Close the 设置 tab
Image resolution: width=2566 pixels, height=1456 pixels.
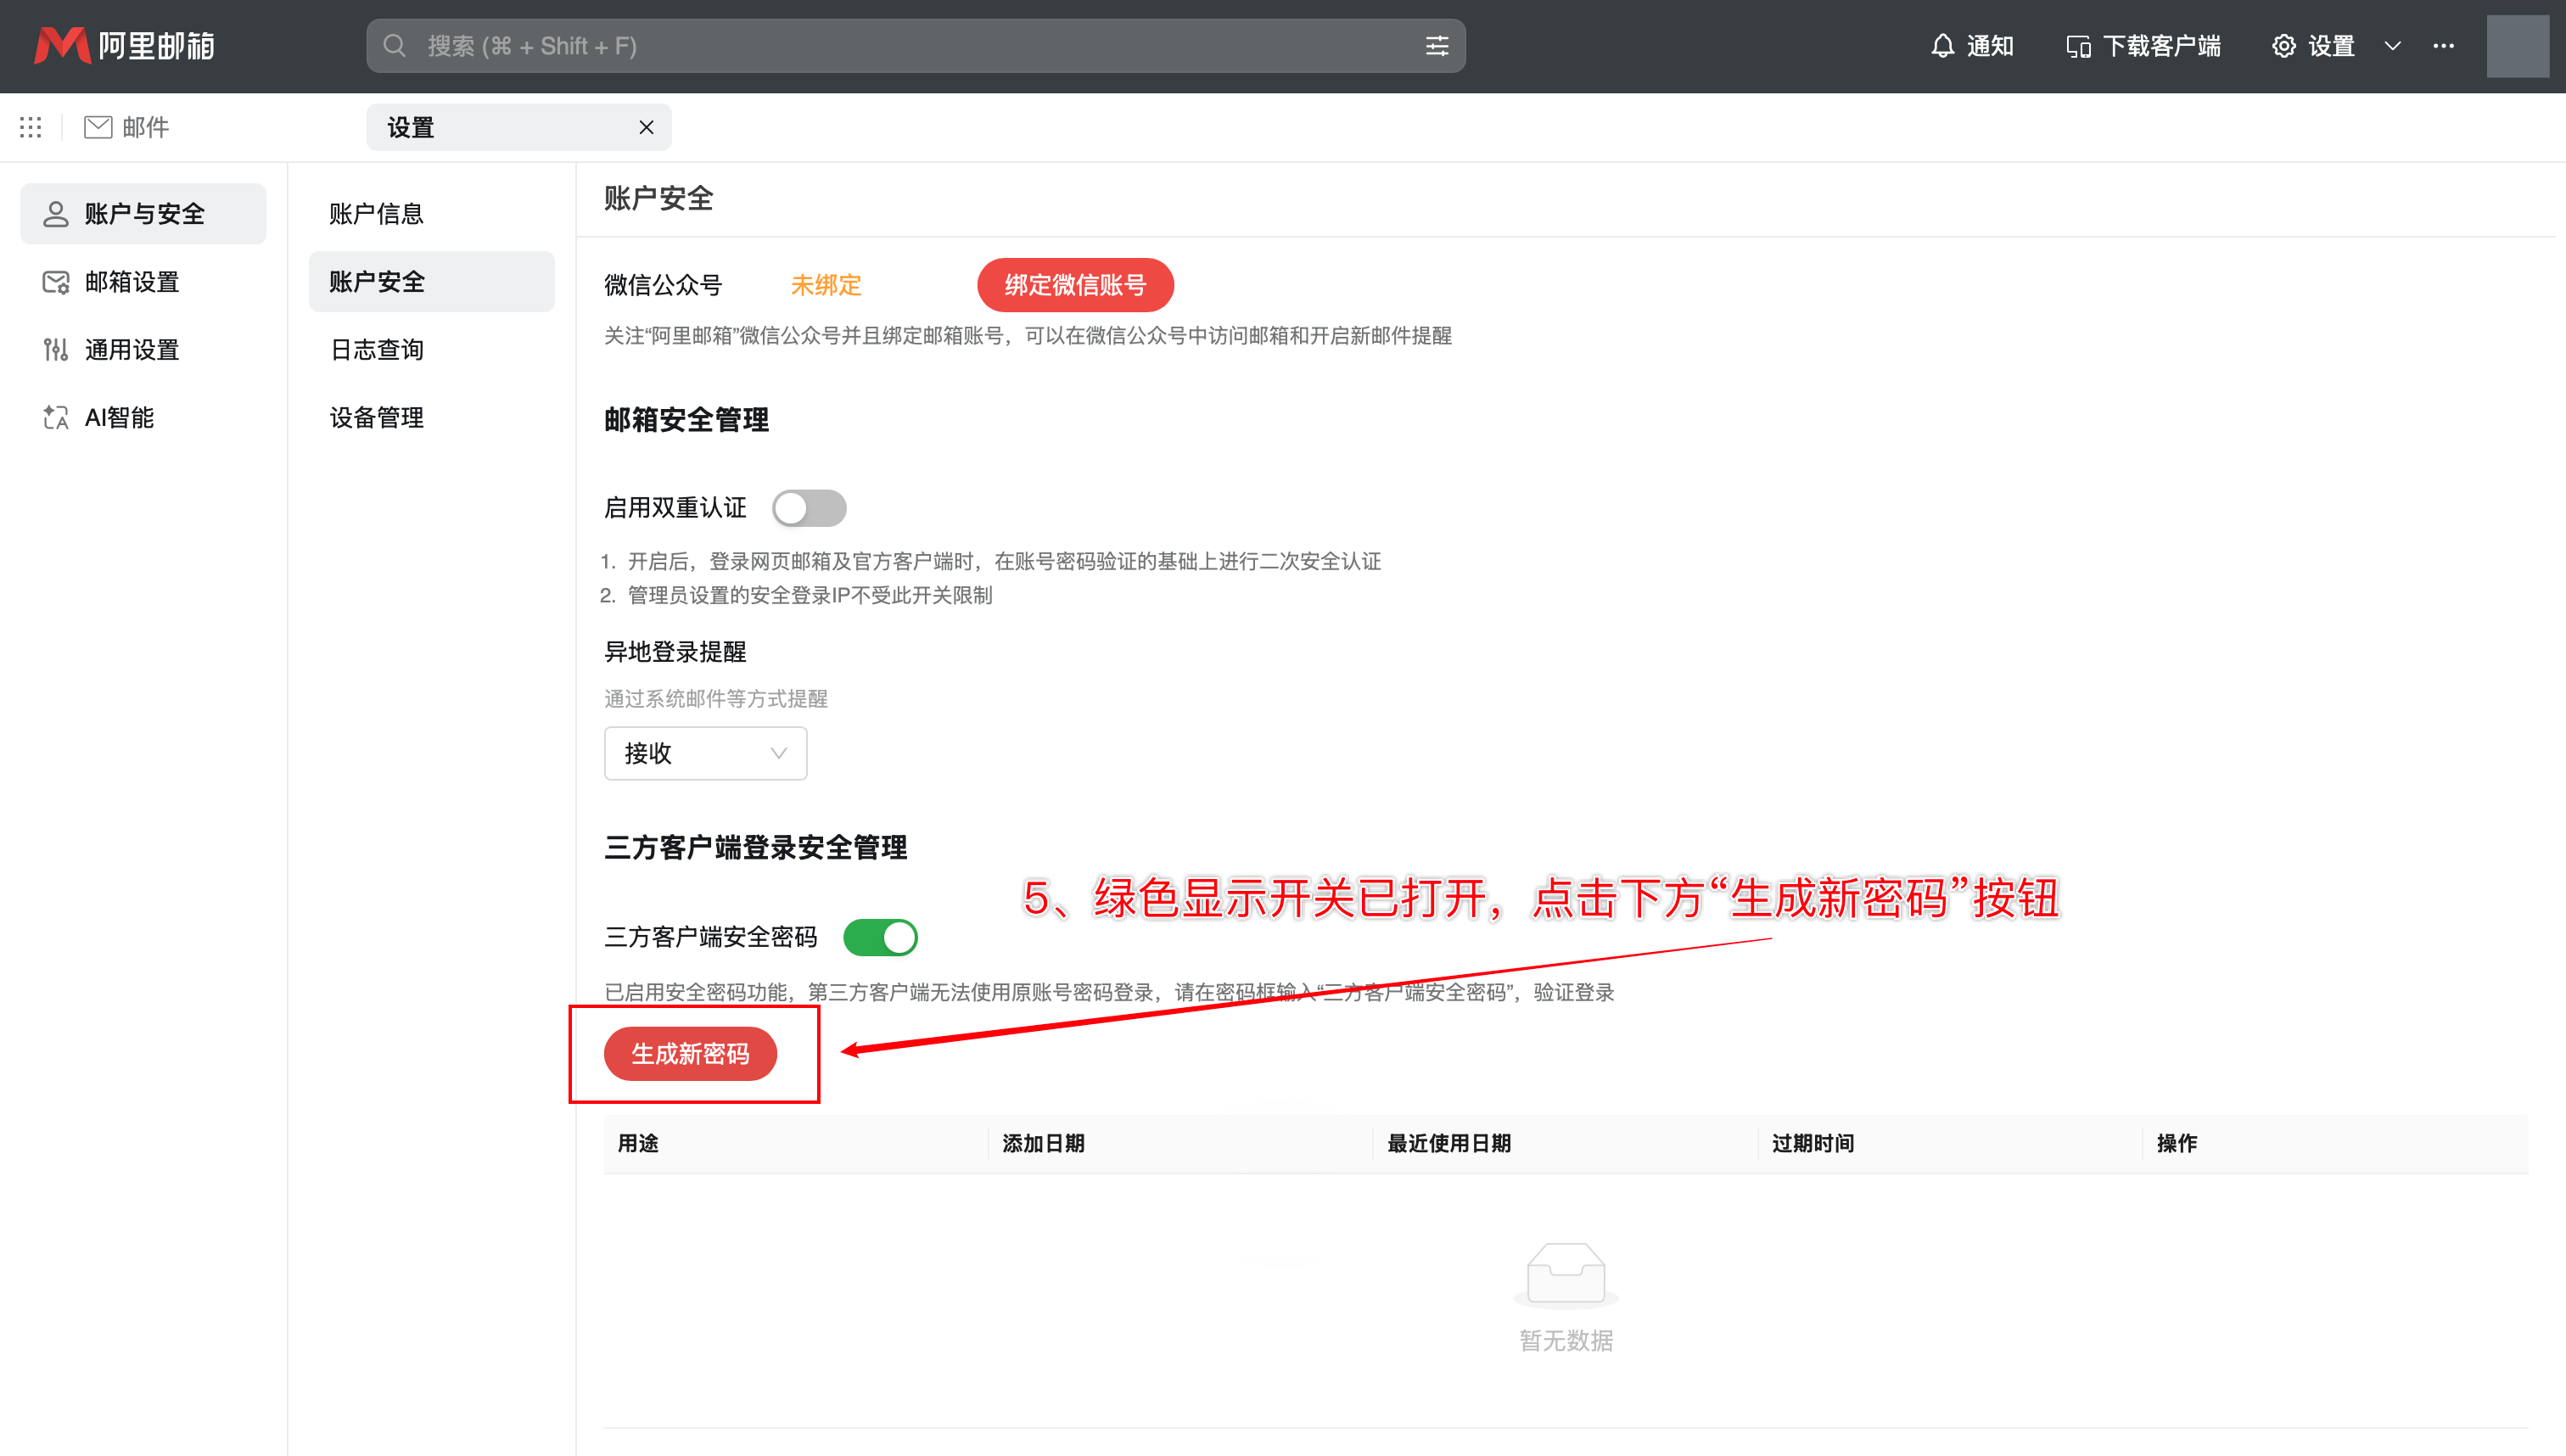646,127
